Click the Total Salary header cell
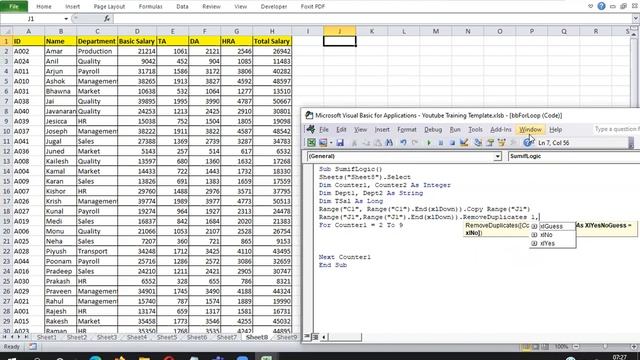Screen dimensions: 640x360 [272, 41]
